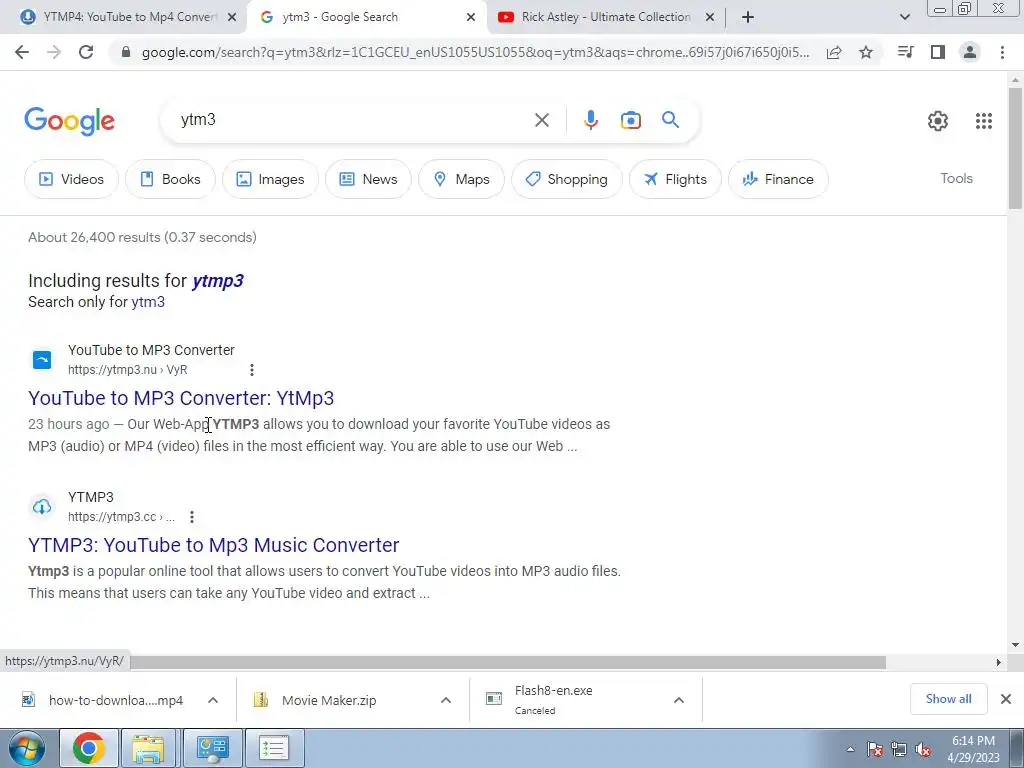Open the tab search dropdown arrow
Viewport: 1024px width, 768px height.
pyautogui.click(x=904, y=17)
